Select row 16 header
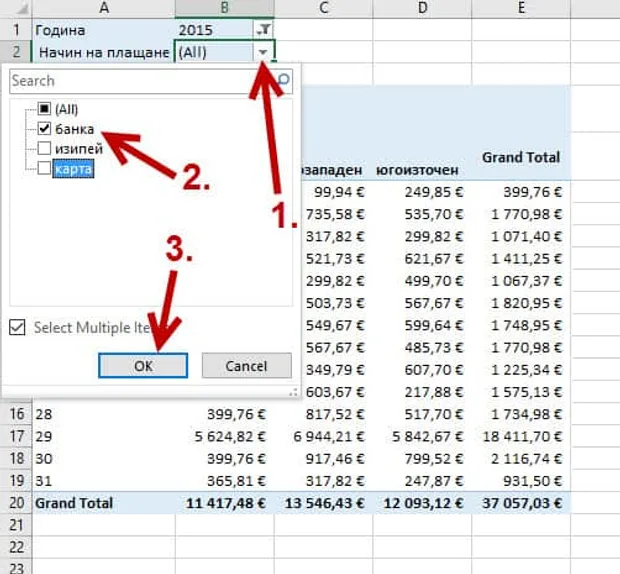The width and height of the screenshot is (620, 574). pyautogui.click(x=16, y=414)
